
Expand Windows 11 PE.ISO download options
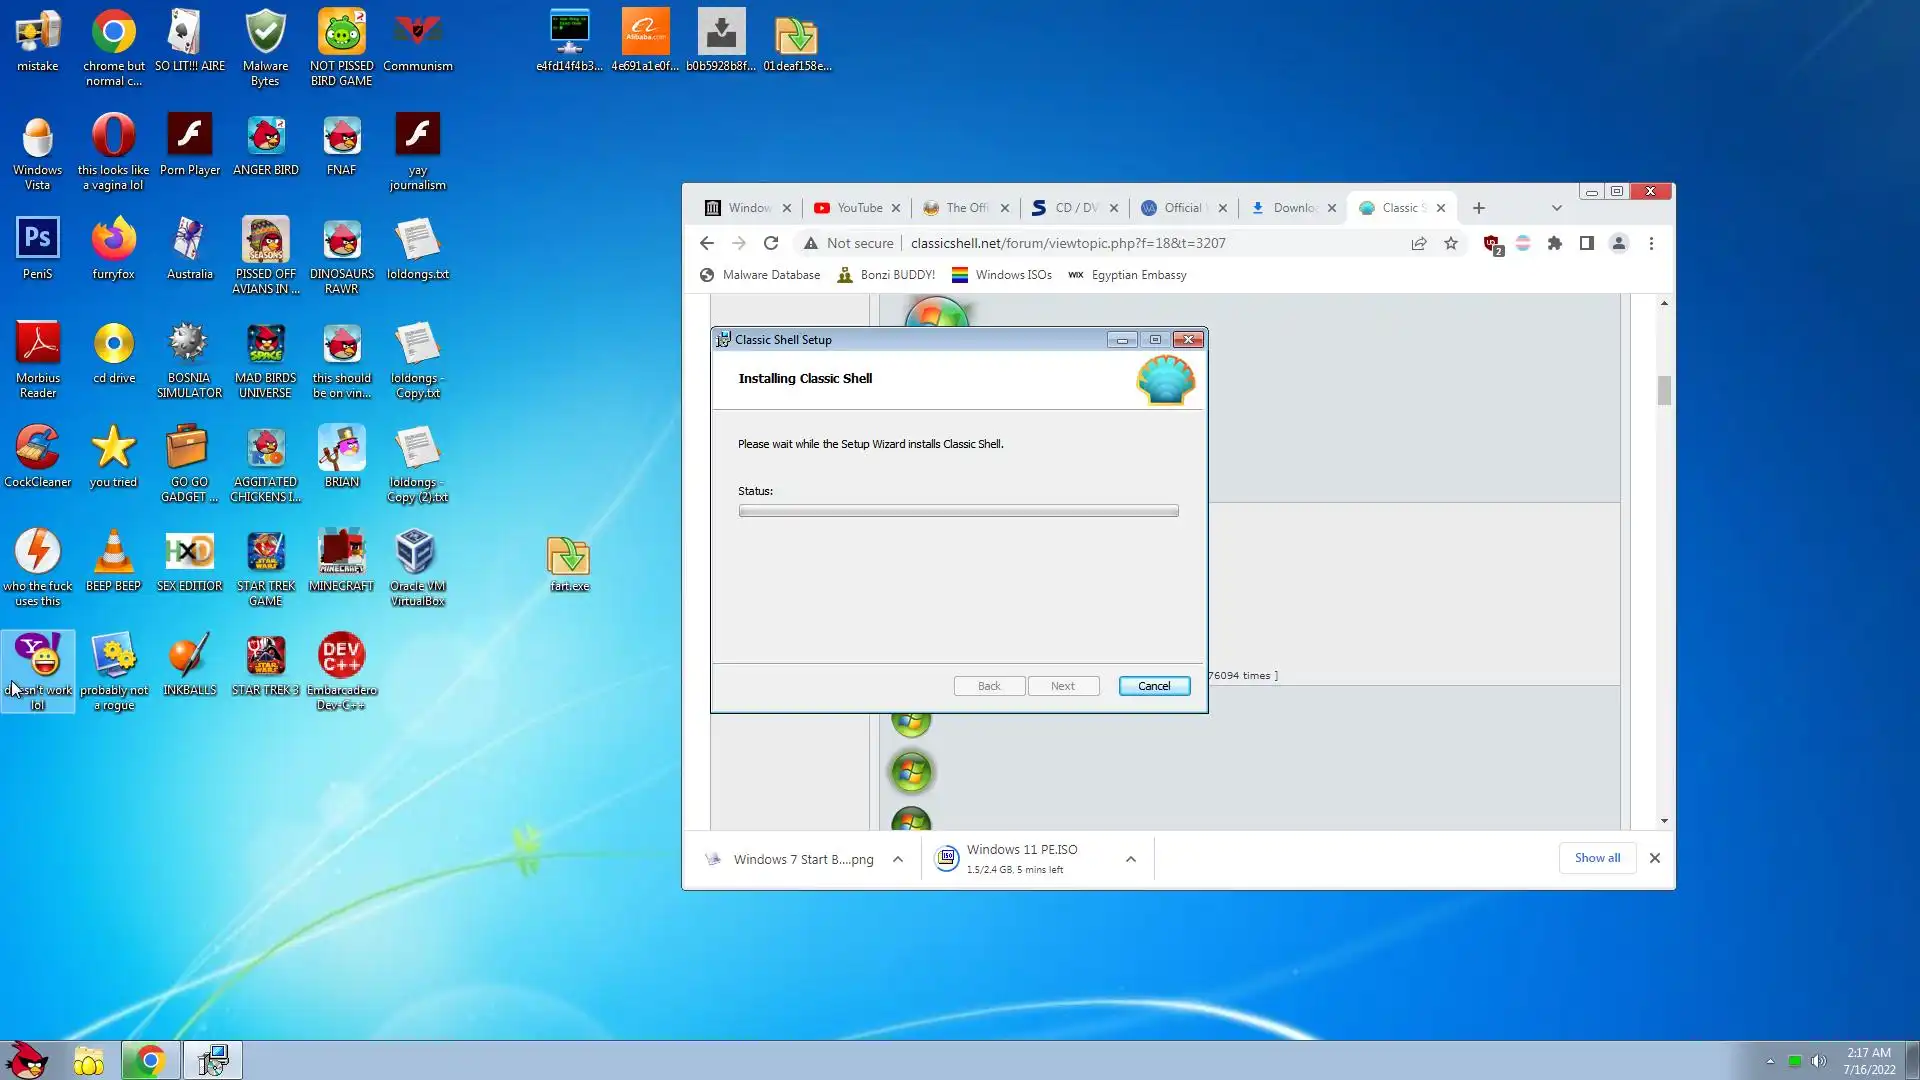click(1130, 859)
